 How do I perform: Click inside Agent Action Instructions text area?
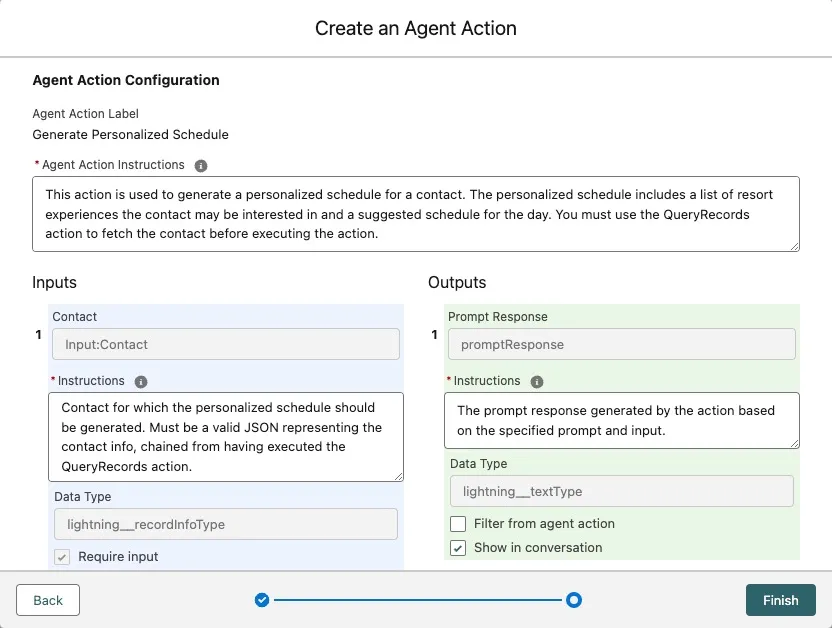tap(415, 214)
